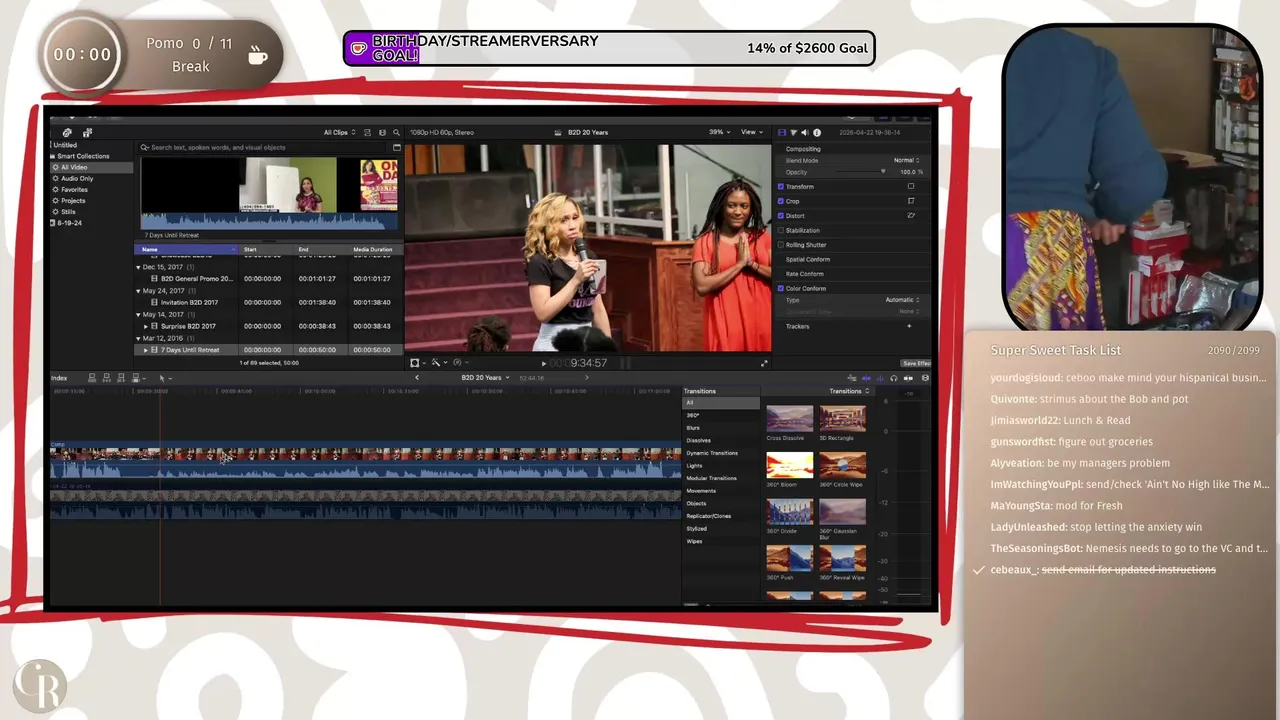
Task: Select Cross Dissolve transition thumbnail
Action: (x=789, y=419)
